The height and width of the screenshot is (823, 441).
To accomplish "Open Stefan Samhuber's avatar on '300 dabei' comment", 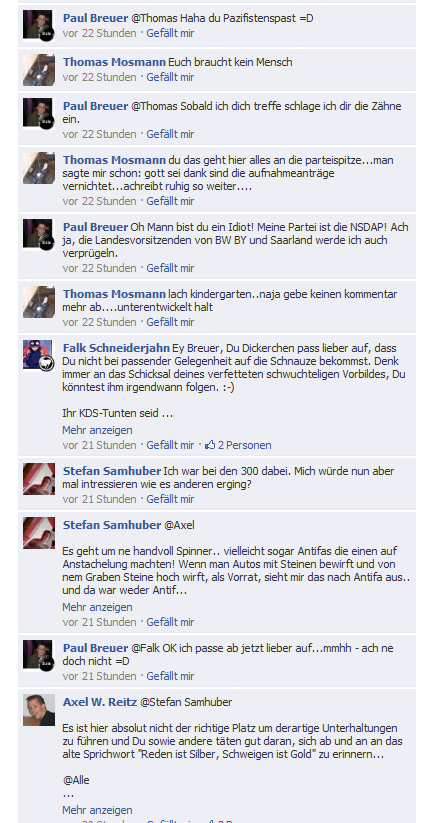I will pos(38,479).
